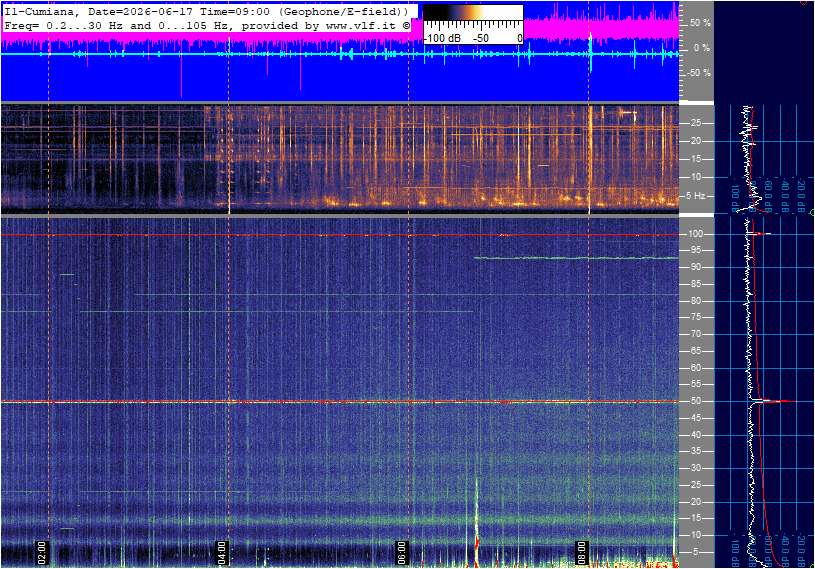Image resolution: width=815 pixels, height=569 pixels.
Task: Click the 70 Hz tick on E-field axis
Action: (x=695, y=334)
